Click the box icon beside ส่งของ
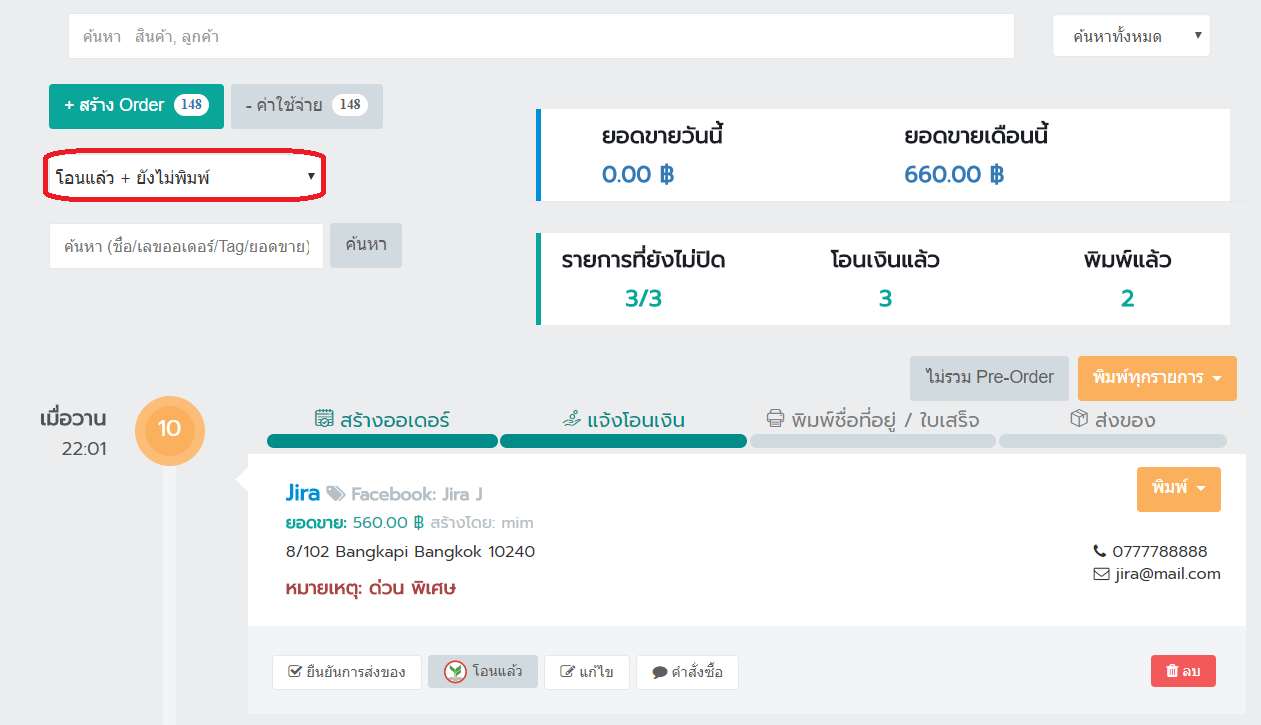Image resolution: width=1261 pixels, height=725 pixels. click(x=1079, y=419)
